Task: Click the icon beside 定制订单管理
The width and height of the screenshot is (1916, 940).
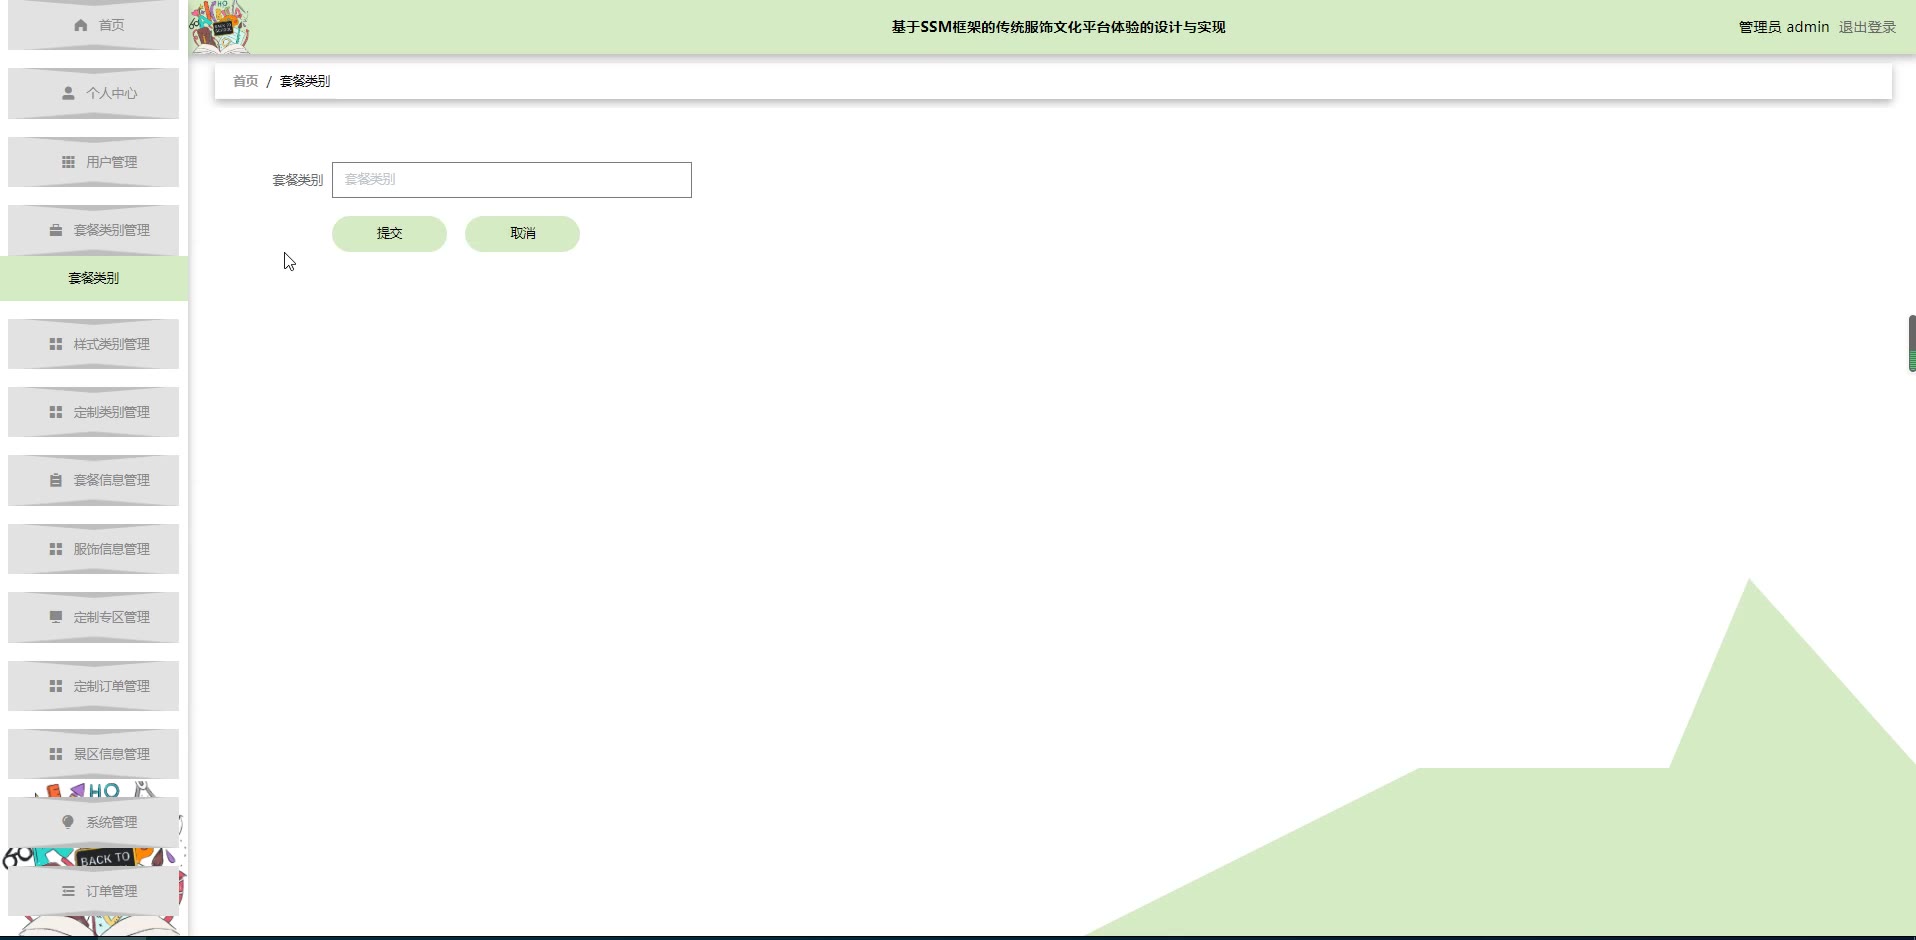Action: tap(56, 686)
